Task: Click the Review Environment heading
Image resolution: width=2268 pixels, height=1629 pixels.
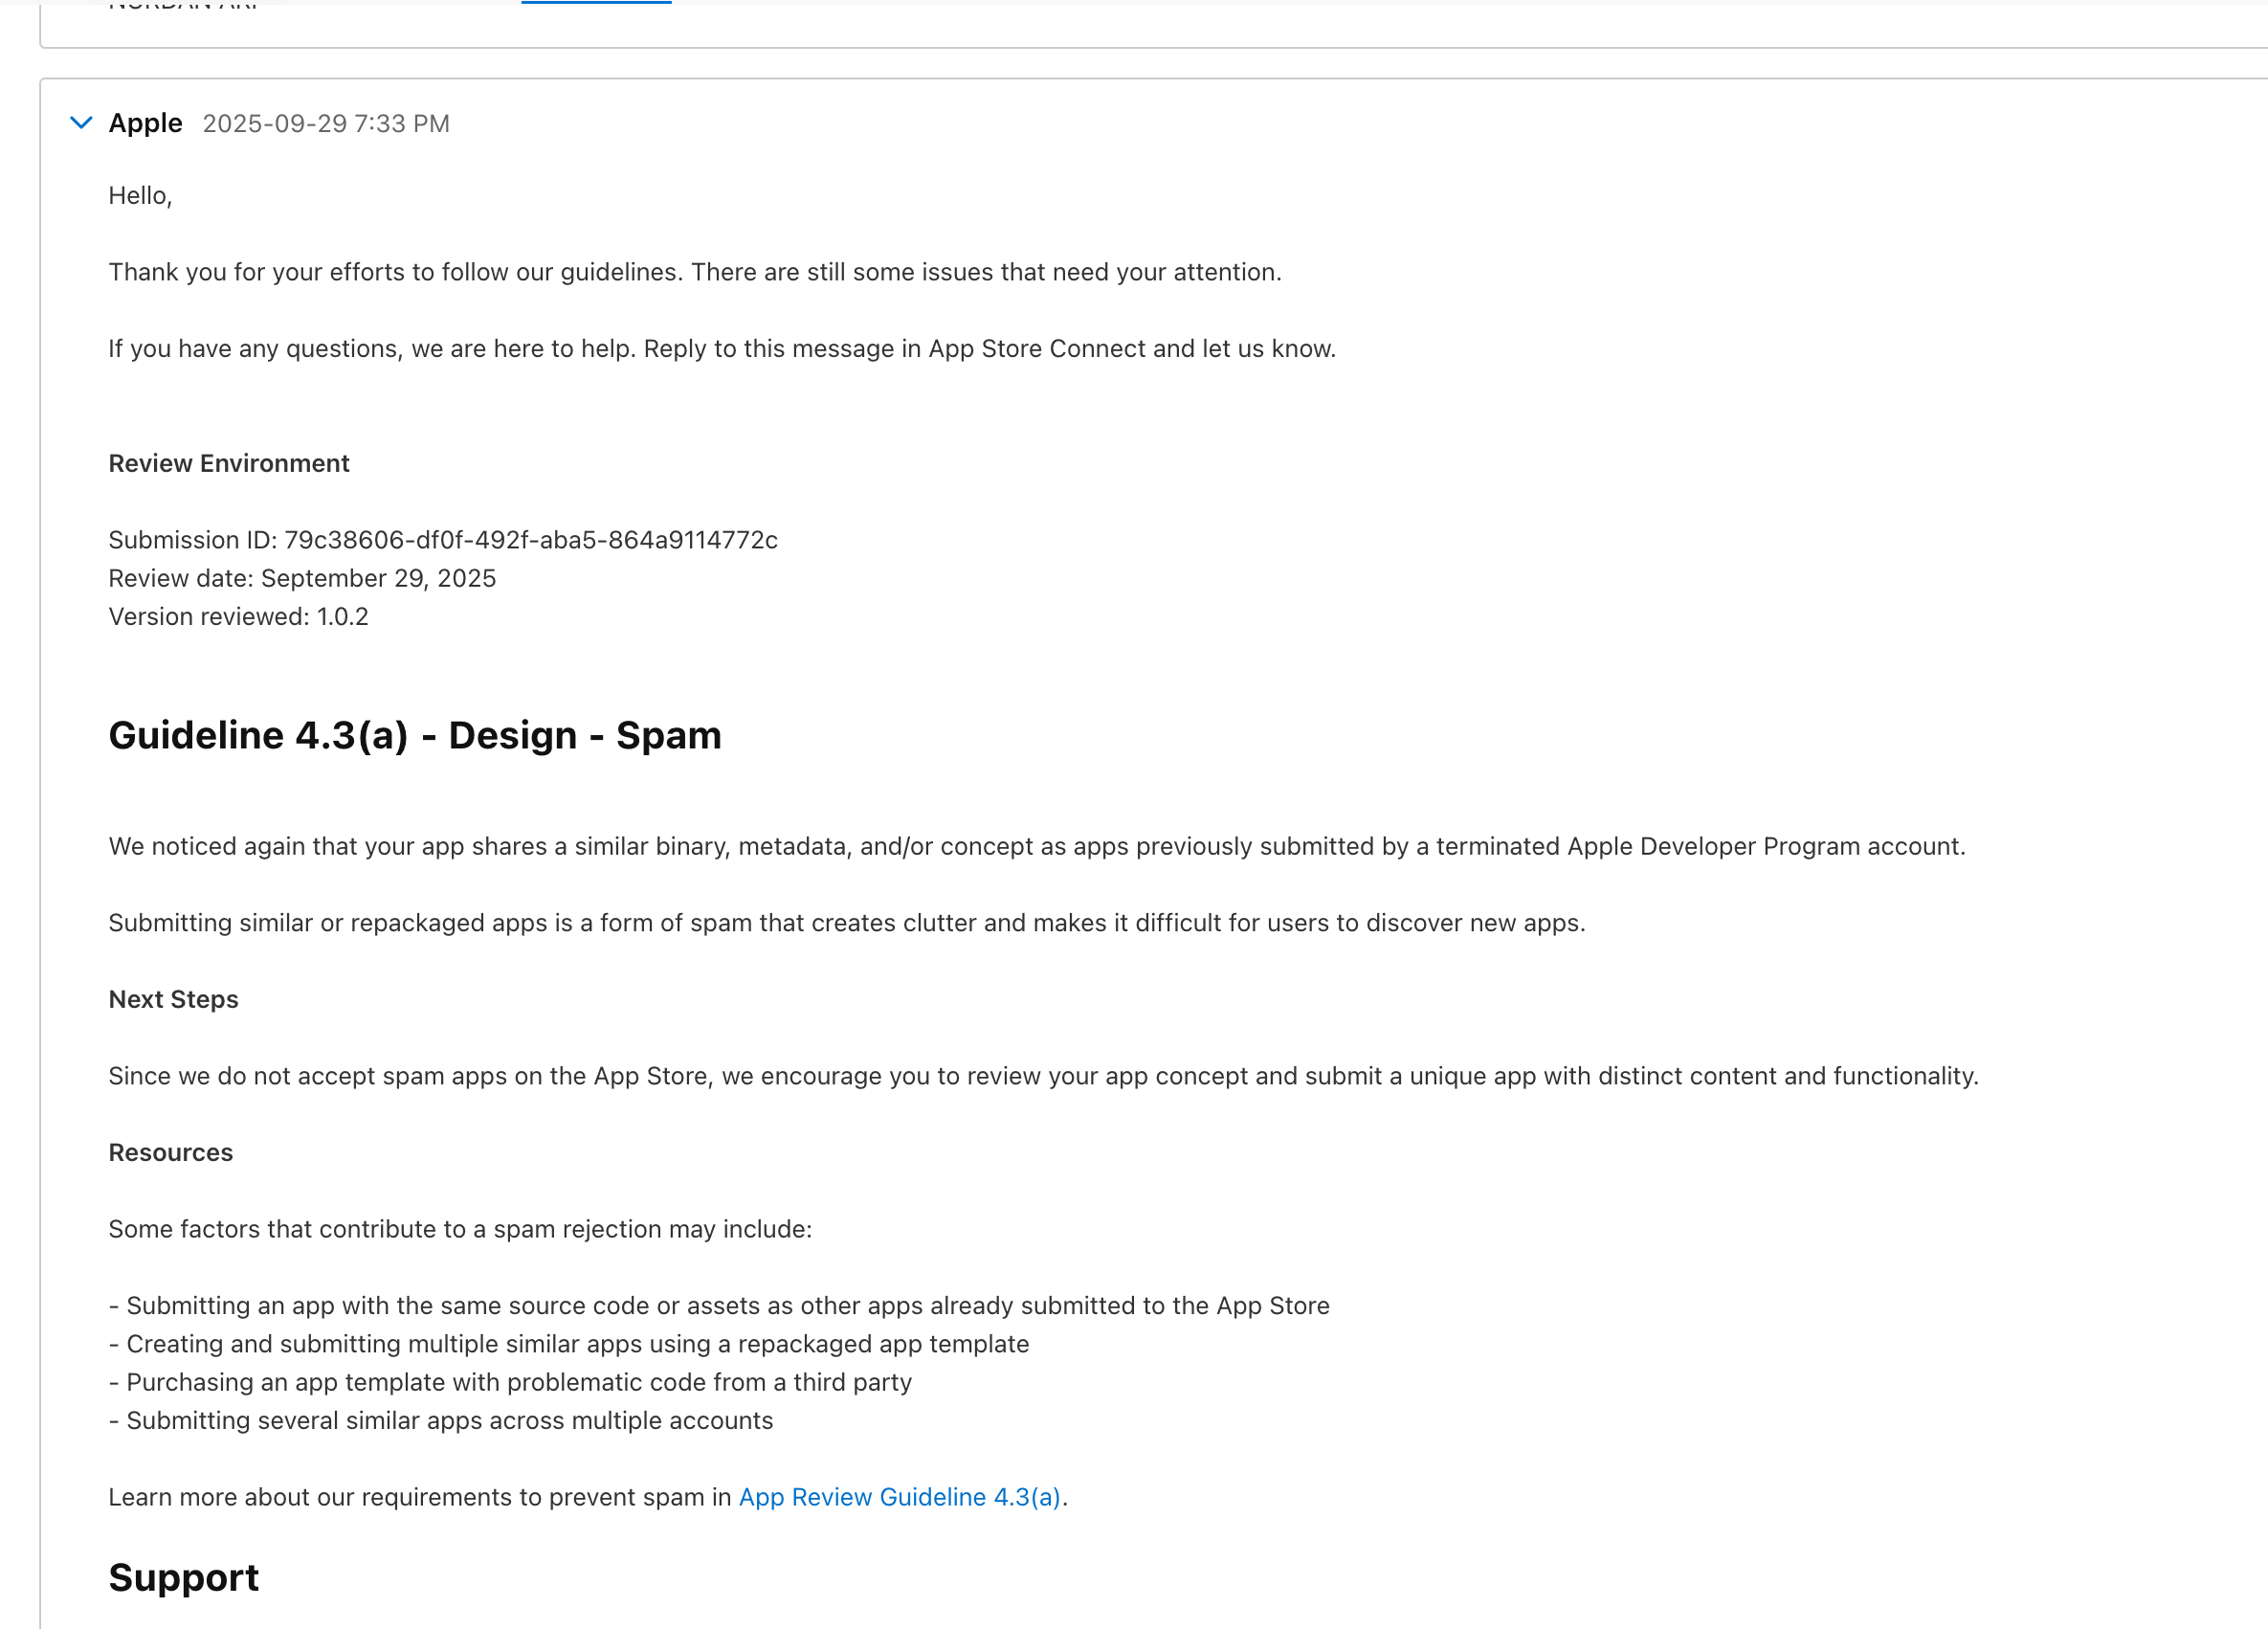Action: click(229, 463)
